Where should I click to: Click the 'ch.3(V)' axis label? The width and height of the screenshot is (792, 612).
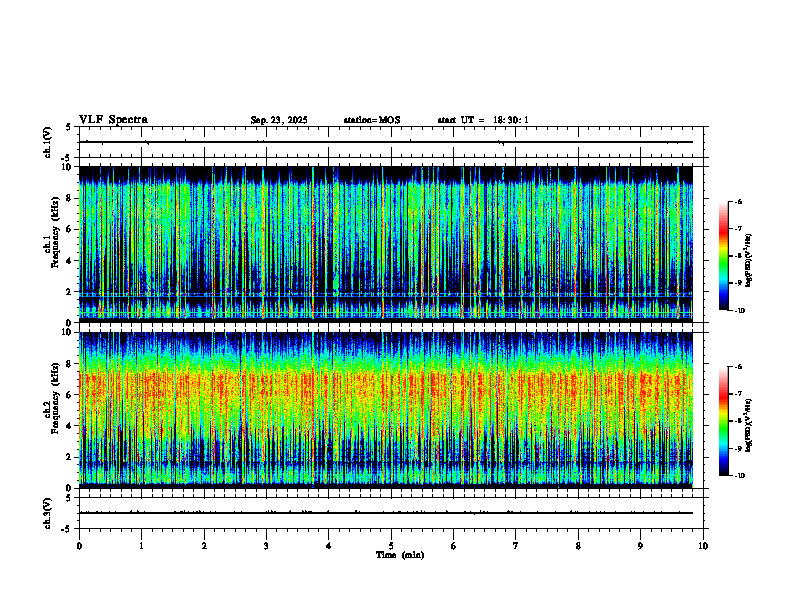[48, 513]
